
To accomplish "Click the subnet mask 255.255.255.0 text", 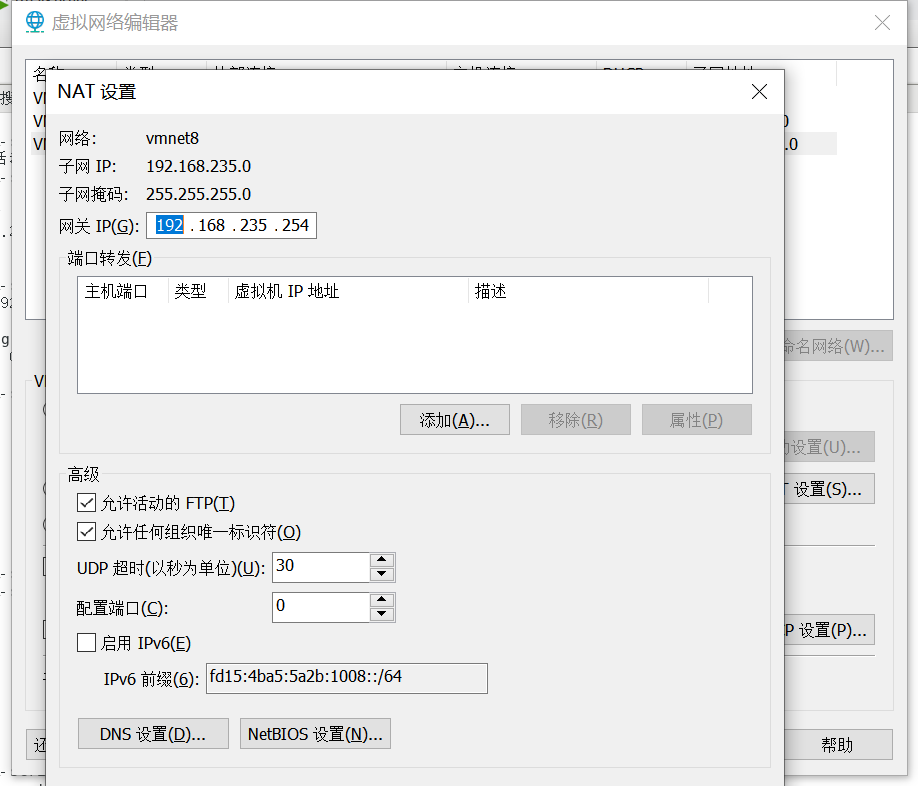I will coord(198,194).
